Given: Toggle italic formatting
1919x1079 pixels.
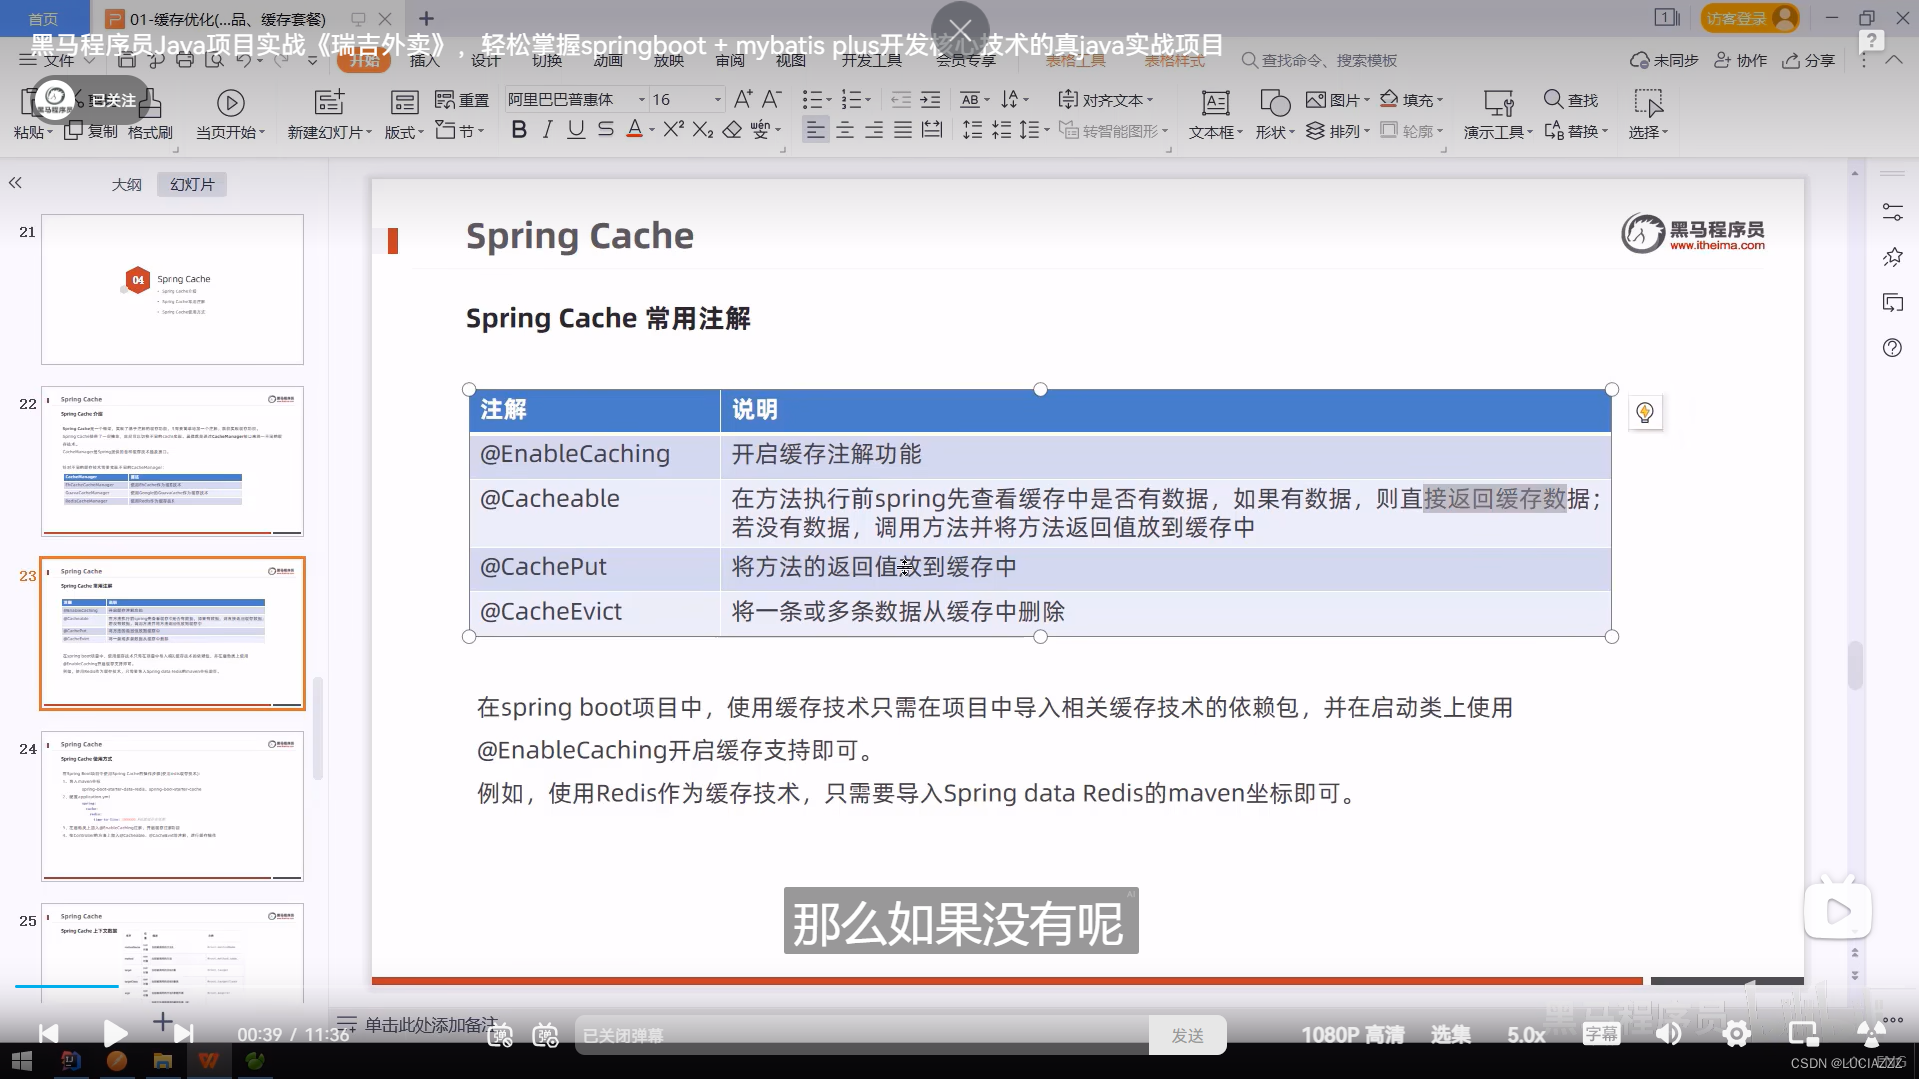Looking at the screenshot, I should [547, 130].
